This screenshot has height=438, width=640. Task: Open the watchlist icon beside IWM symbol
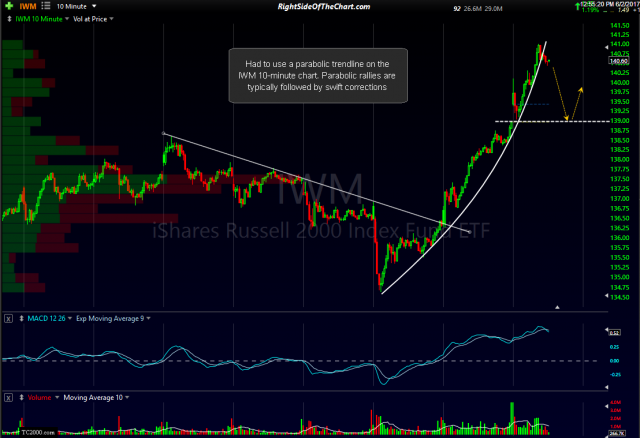point(46,6)
